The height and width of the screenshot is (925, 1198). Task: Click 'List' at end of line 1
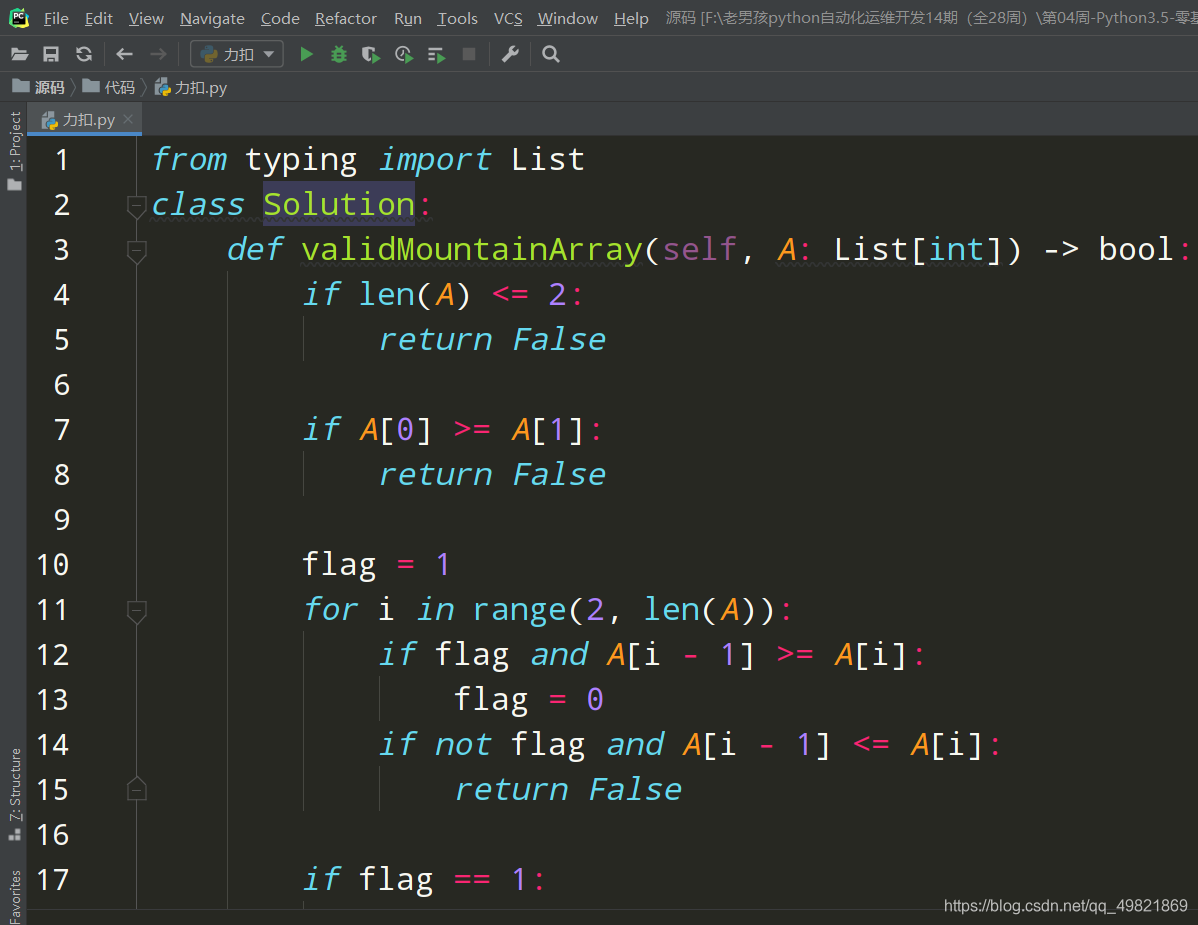tap(548, 160)
